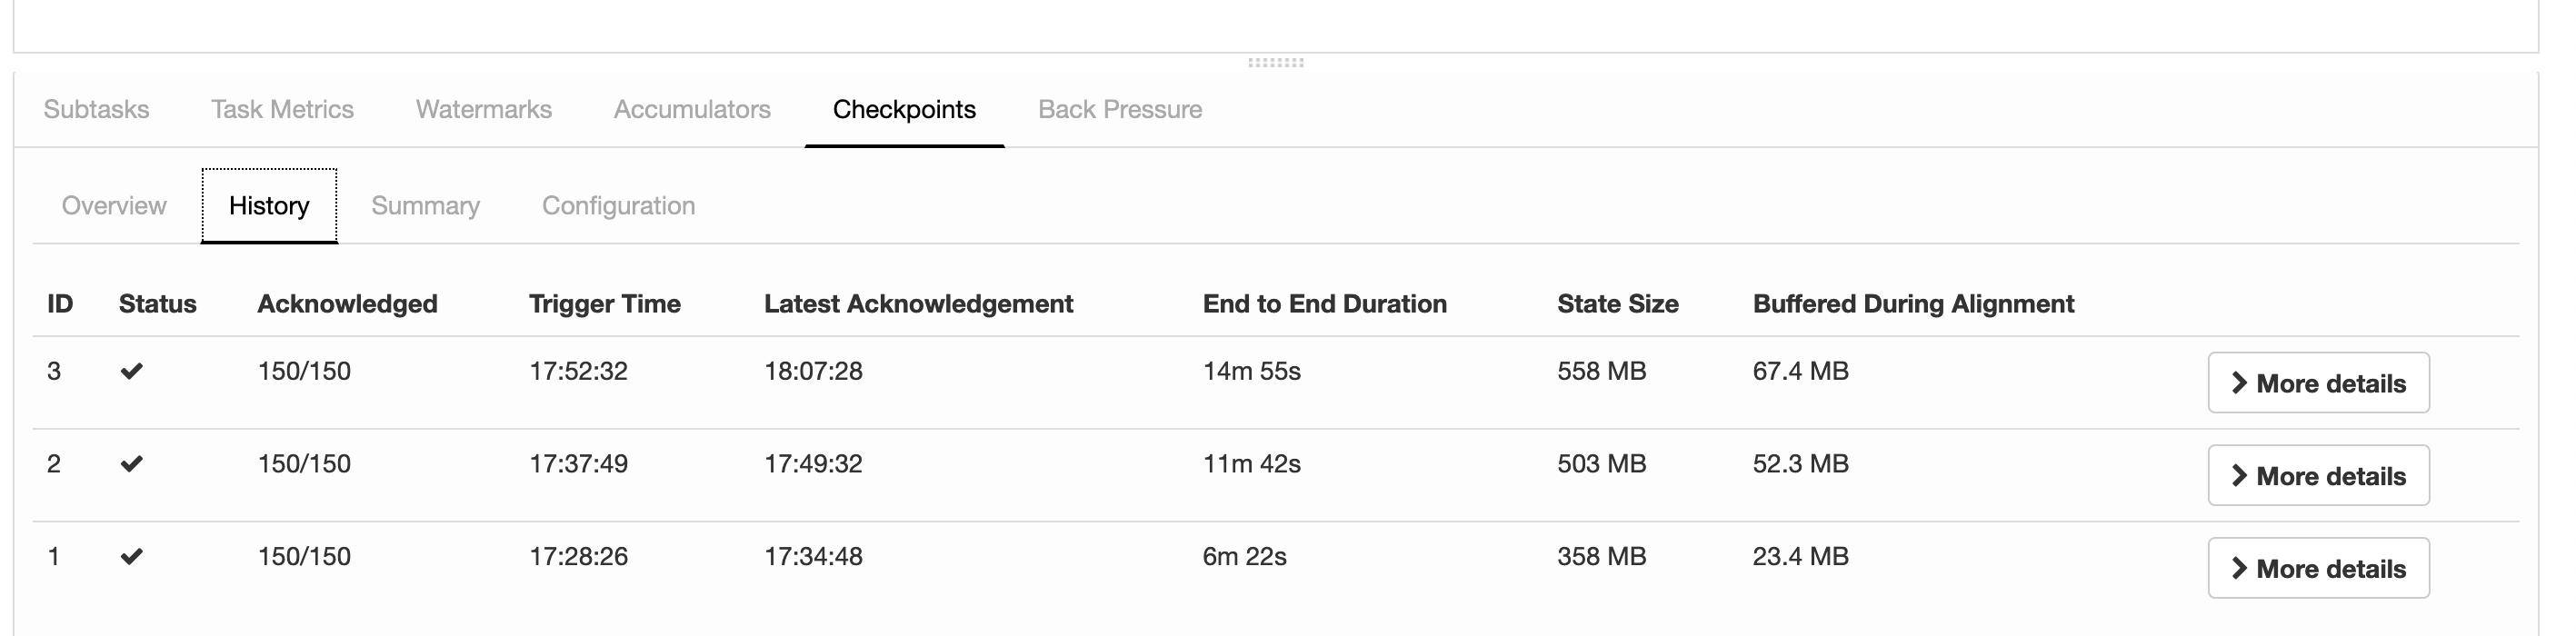The height and width of the screenshot is (636, 2576).
Task: Select the History sub-tab
Action: [269, 205]
